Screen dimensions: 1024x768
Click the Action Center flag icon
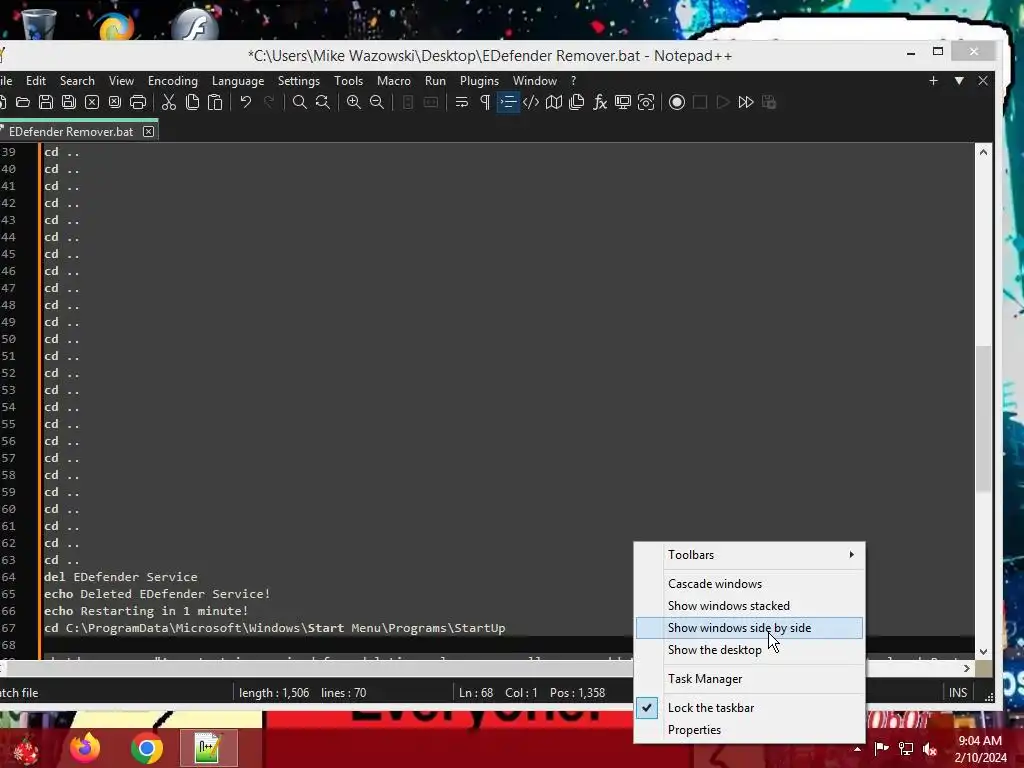(881, 748)
